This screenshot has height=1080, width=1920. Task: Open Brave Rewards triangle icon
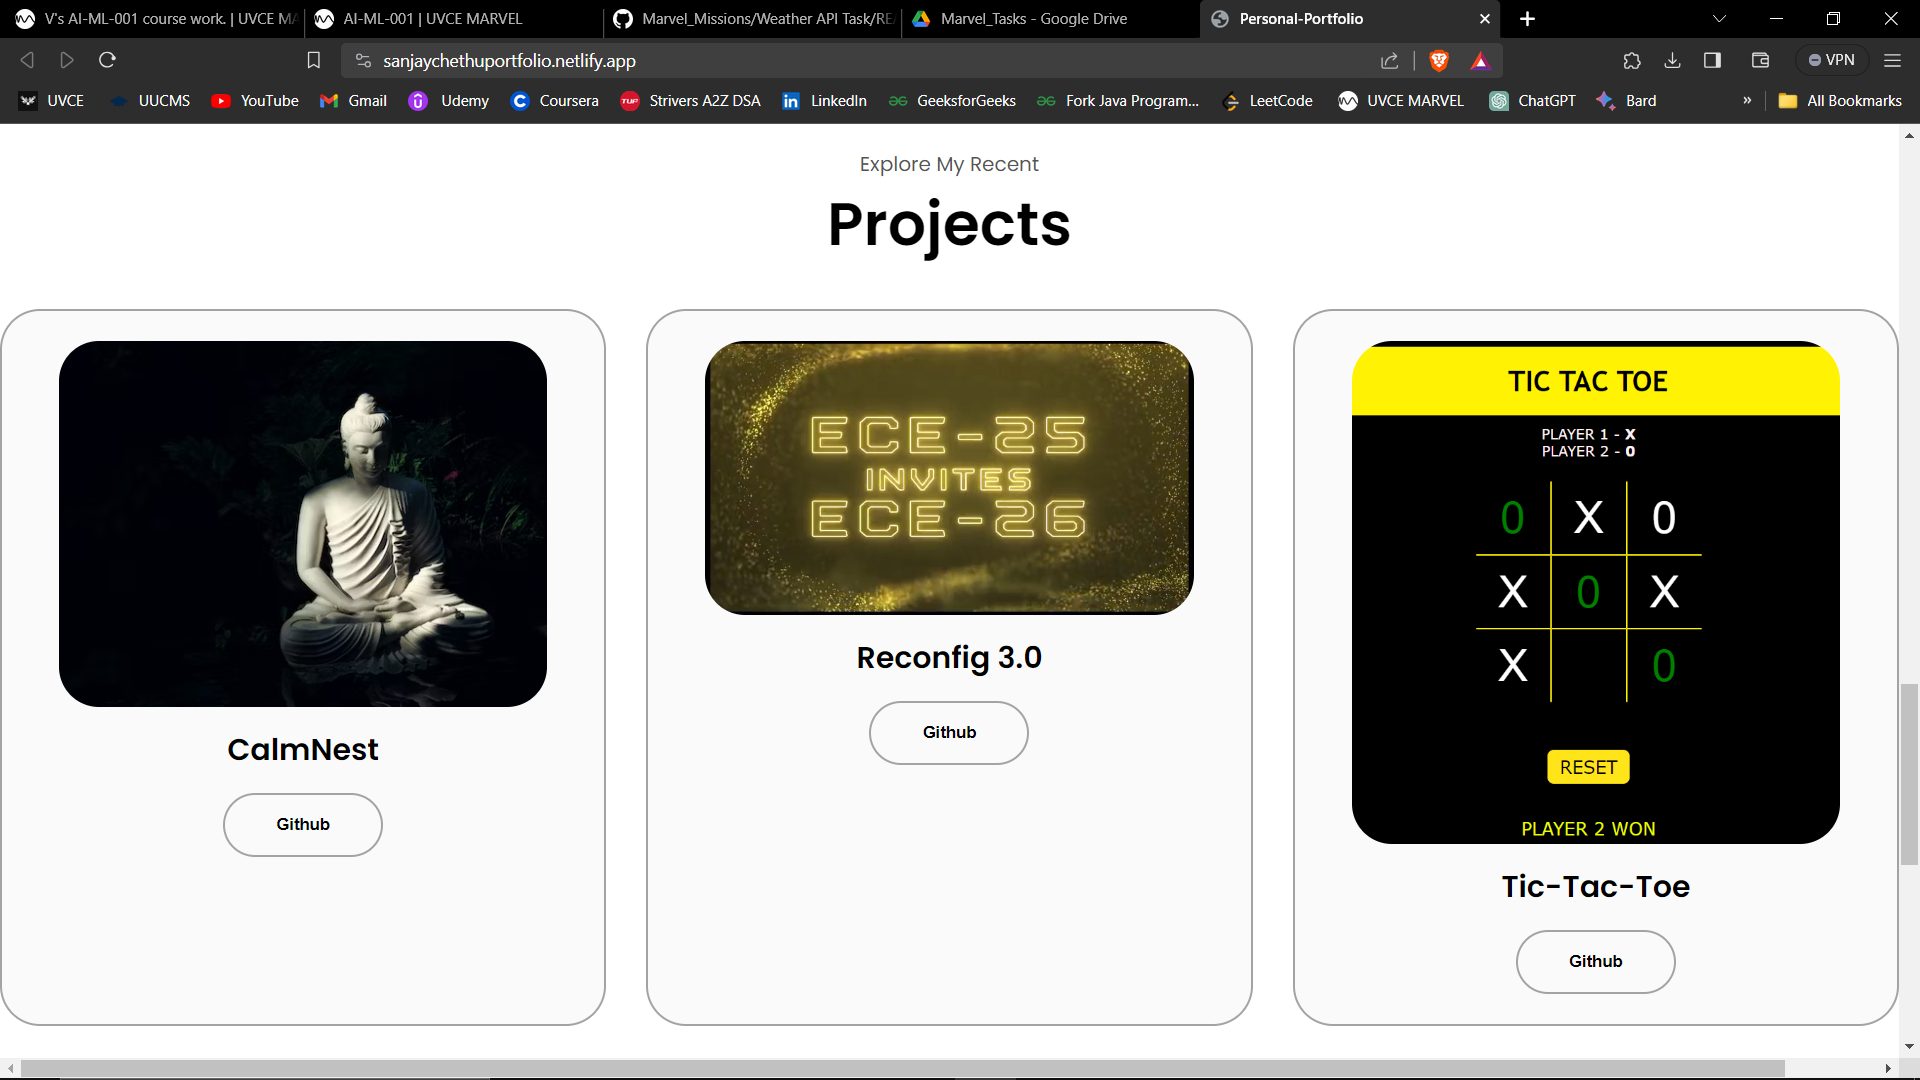coord(1480,61)
